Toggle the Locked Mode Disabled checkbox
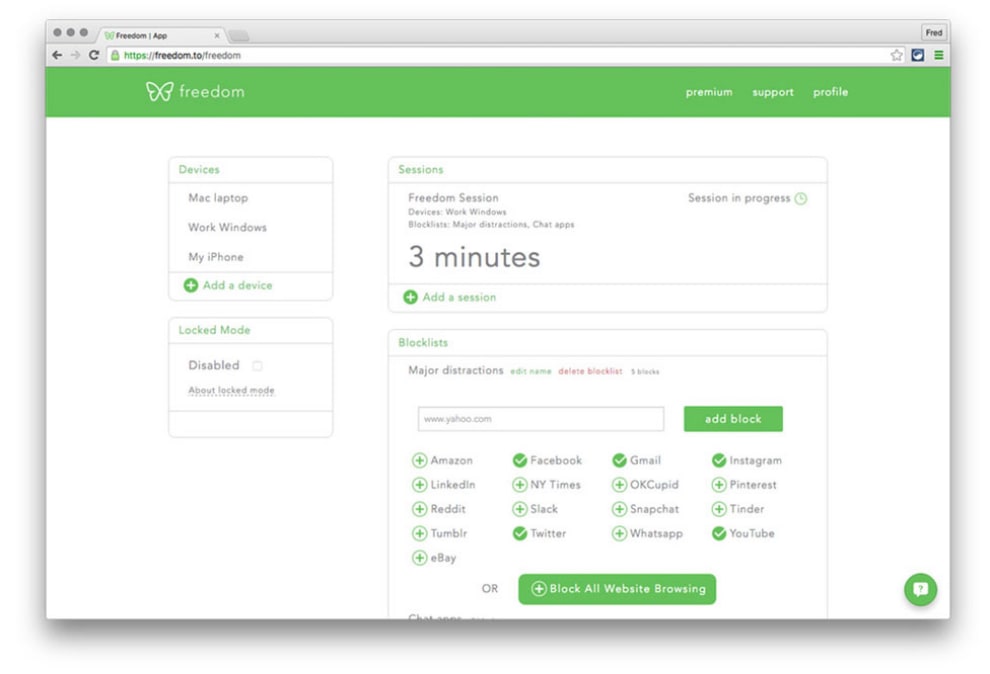The height and width of the screenshot is (674, 990). coord(257,366)
